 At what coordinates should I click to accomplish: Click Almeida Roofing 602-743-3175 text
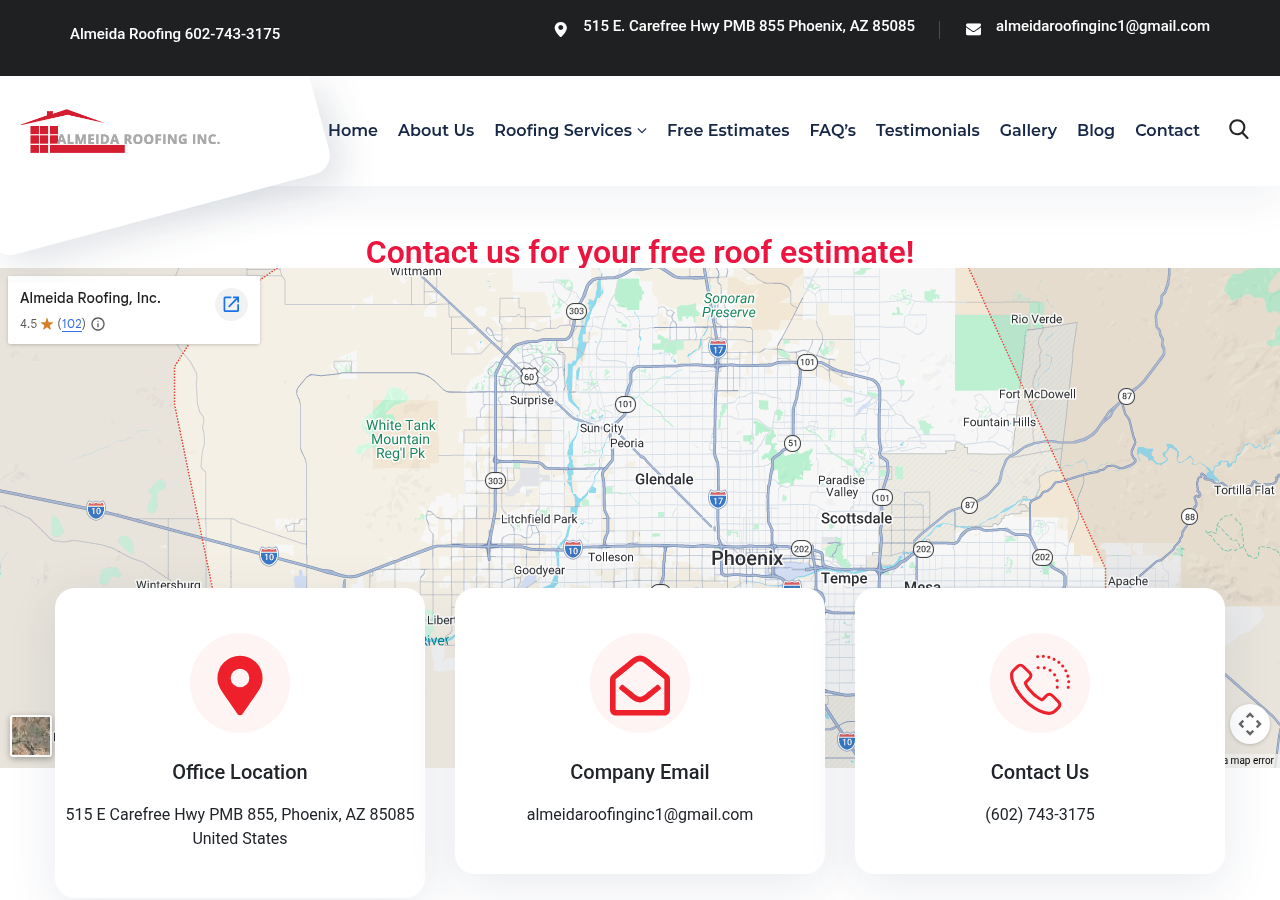click(175, 34)
